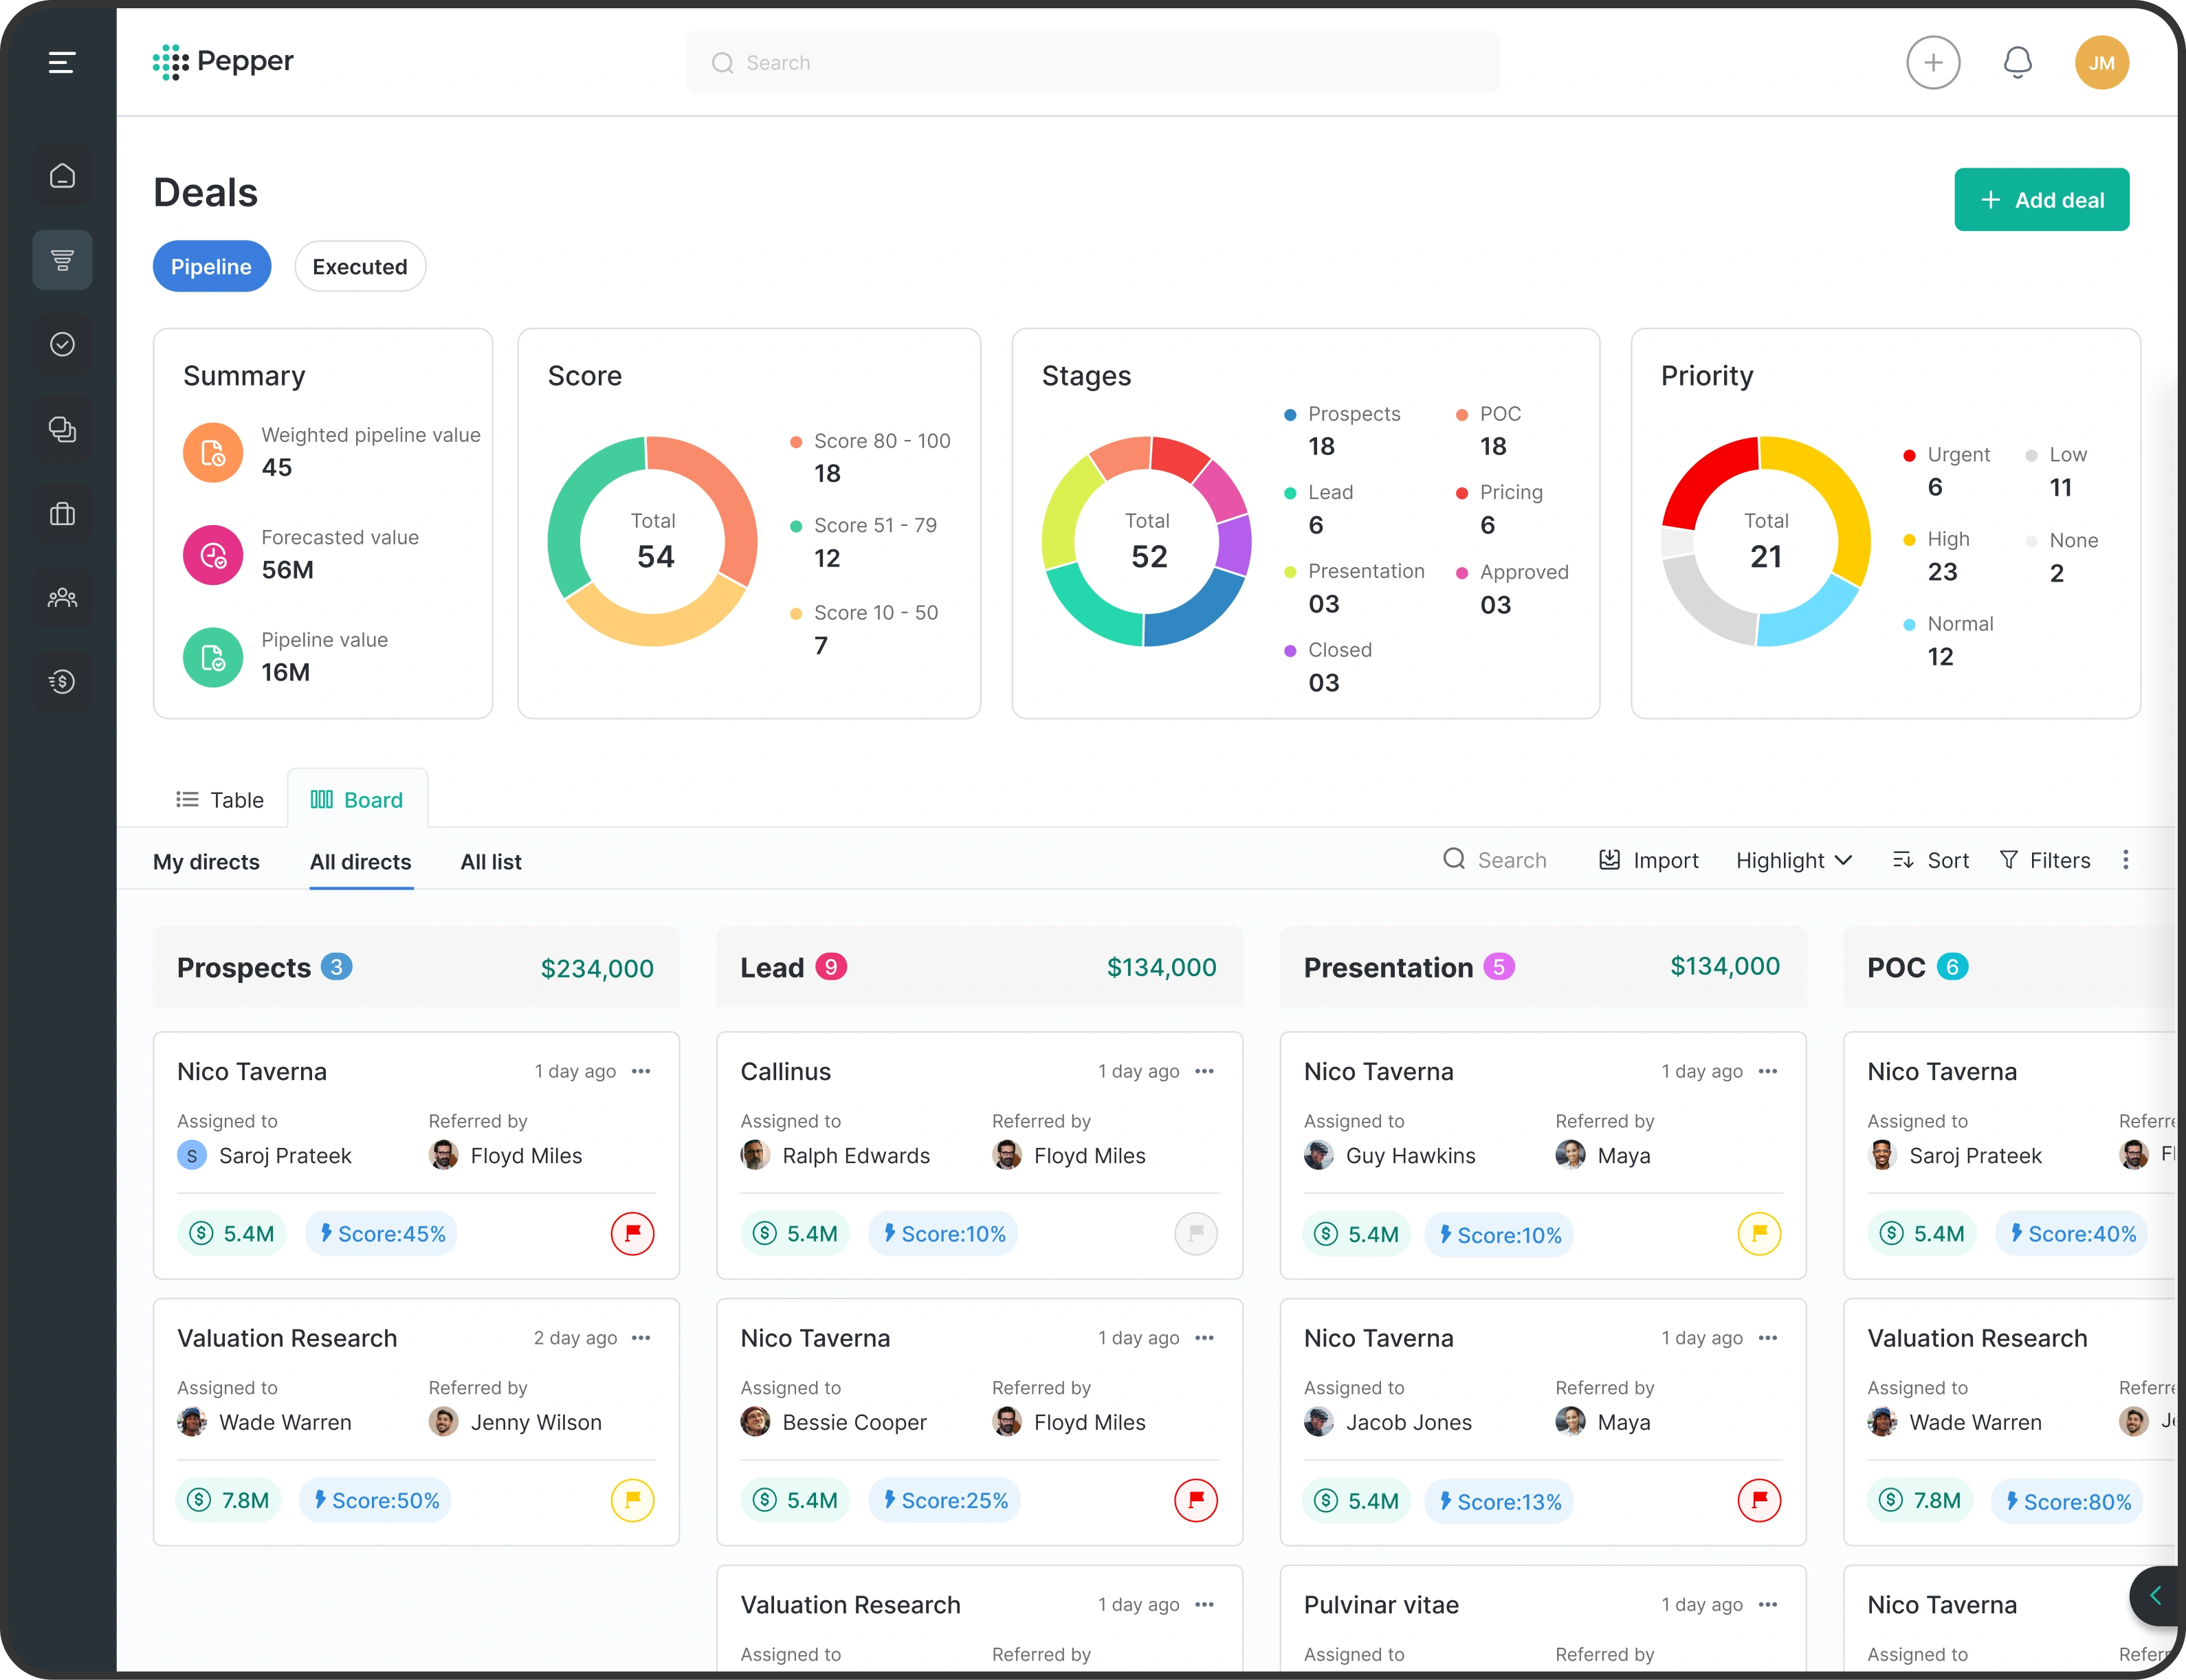
Task: Click the Score 80 - 100 legend dot
Action: pos(796,442)
